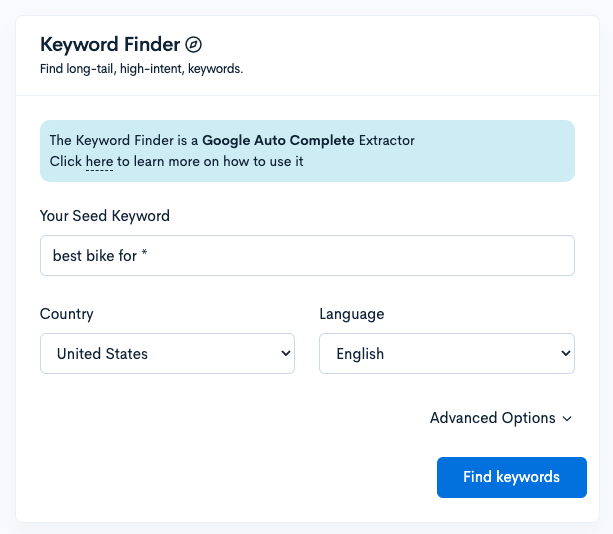Click the "United States" value in Country
The height and width of the screenshot is (534, 613).
[102, 354]
